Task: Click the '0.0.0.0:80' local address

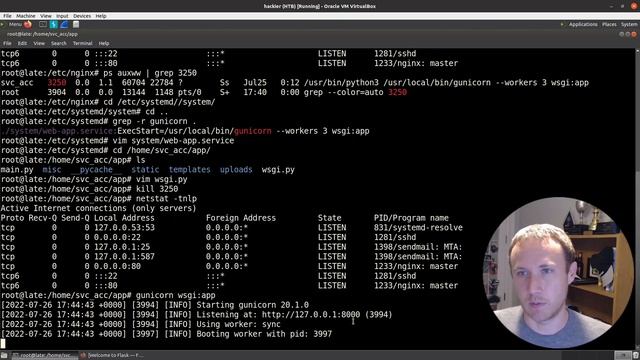Action: pos(118,267)
